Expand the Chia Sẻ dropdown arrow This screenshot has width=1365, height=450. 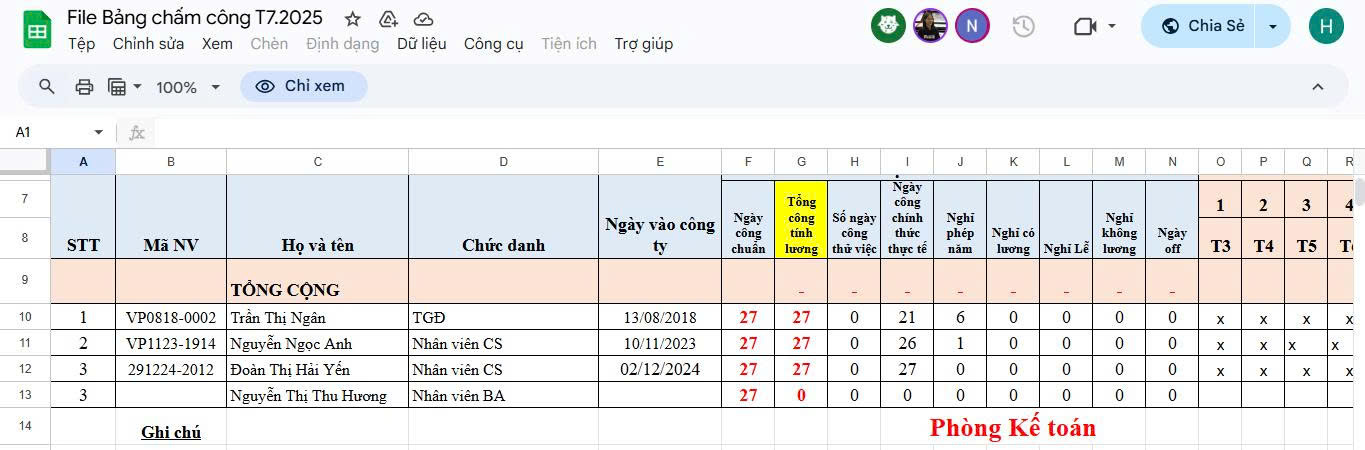1273,26
